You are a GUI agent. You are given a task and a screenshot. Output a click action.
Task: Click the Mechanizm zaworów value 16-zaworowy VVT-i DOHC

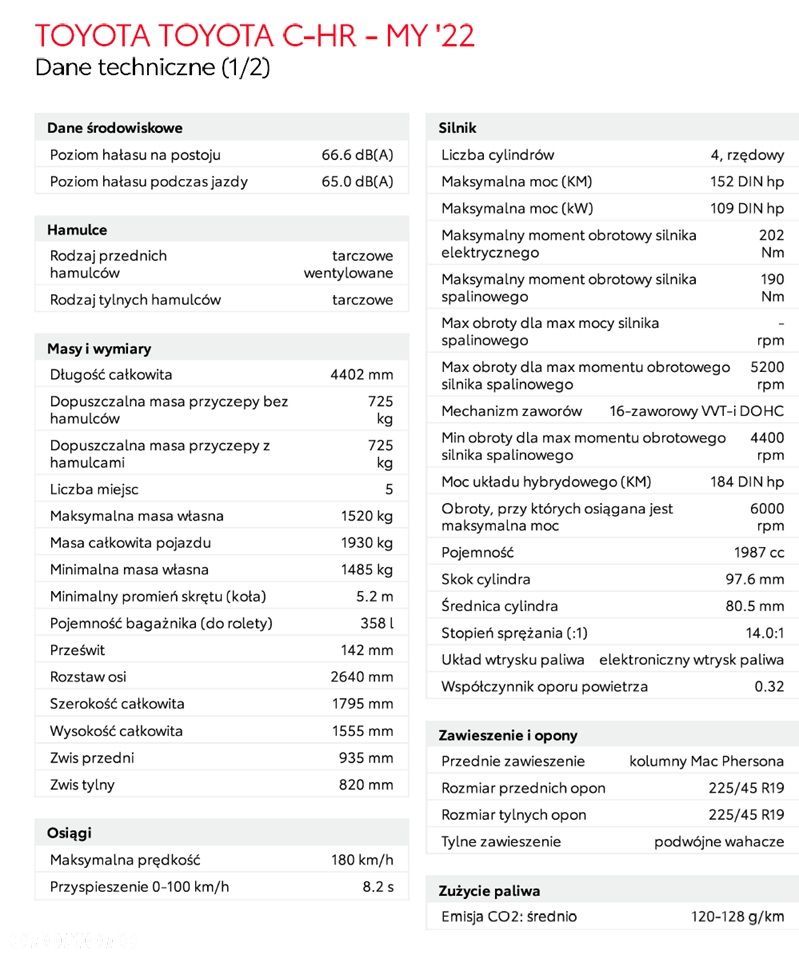tap(696, 411)
